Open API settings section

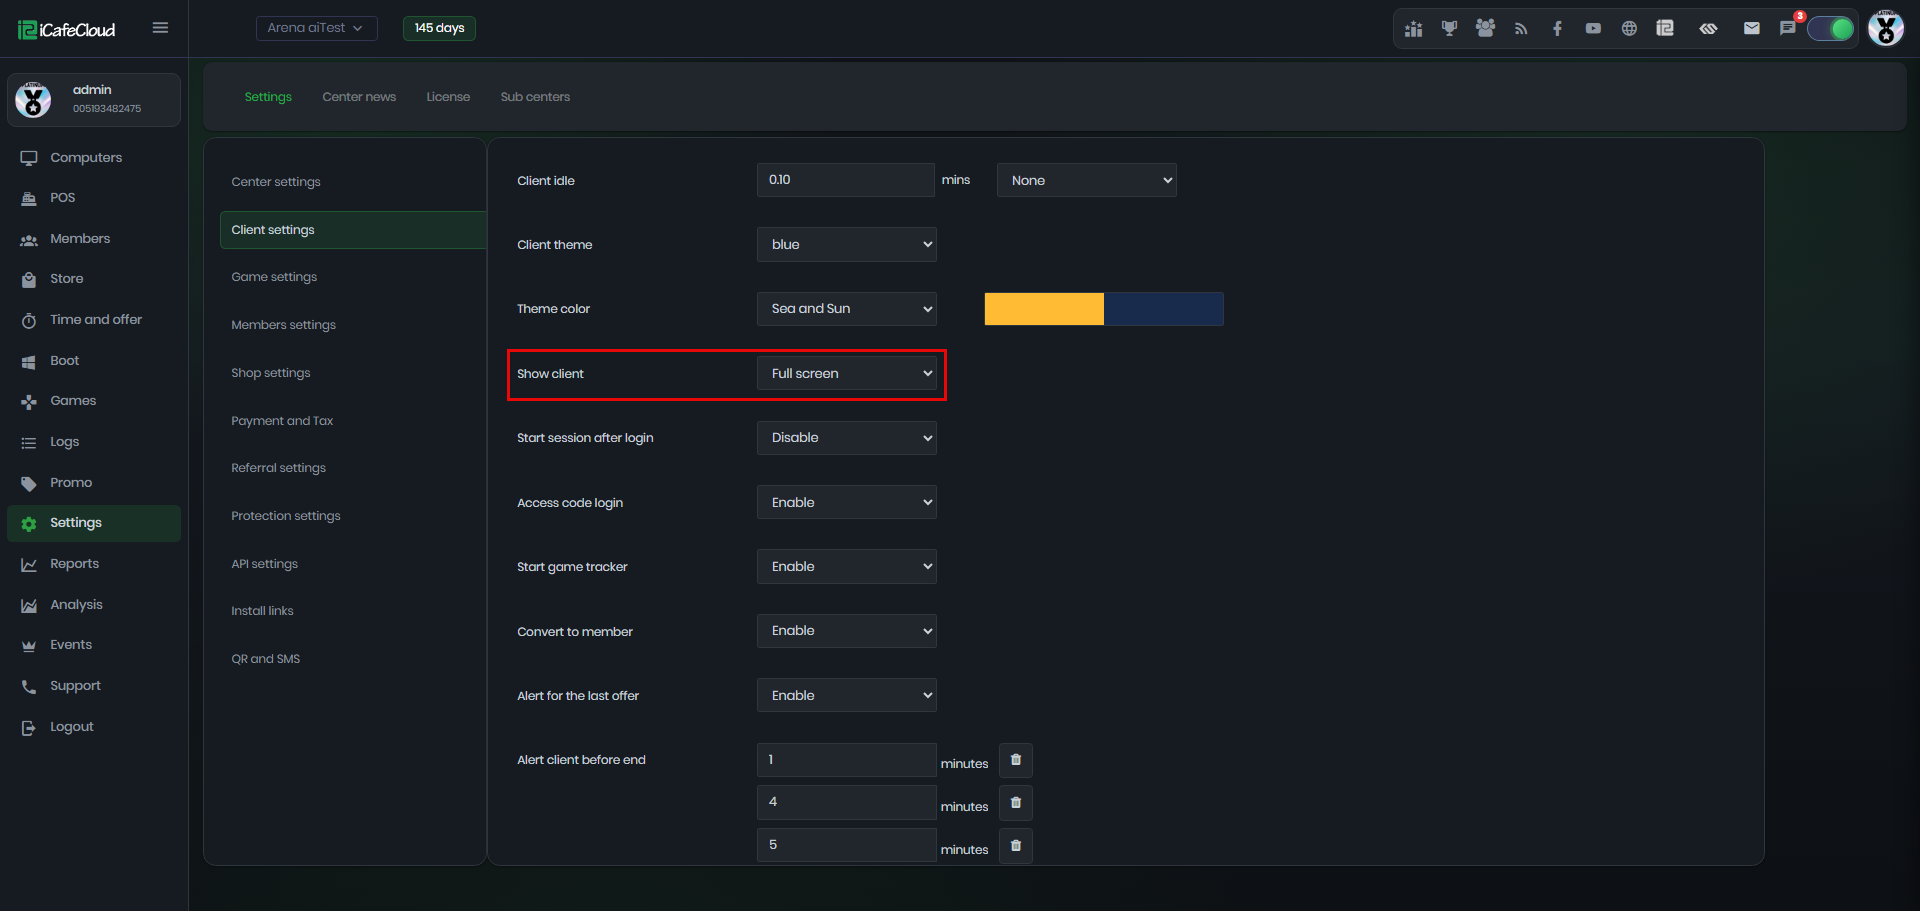[x=352, y=564]
